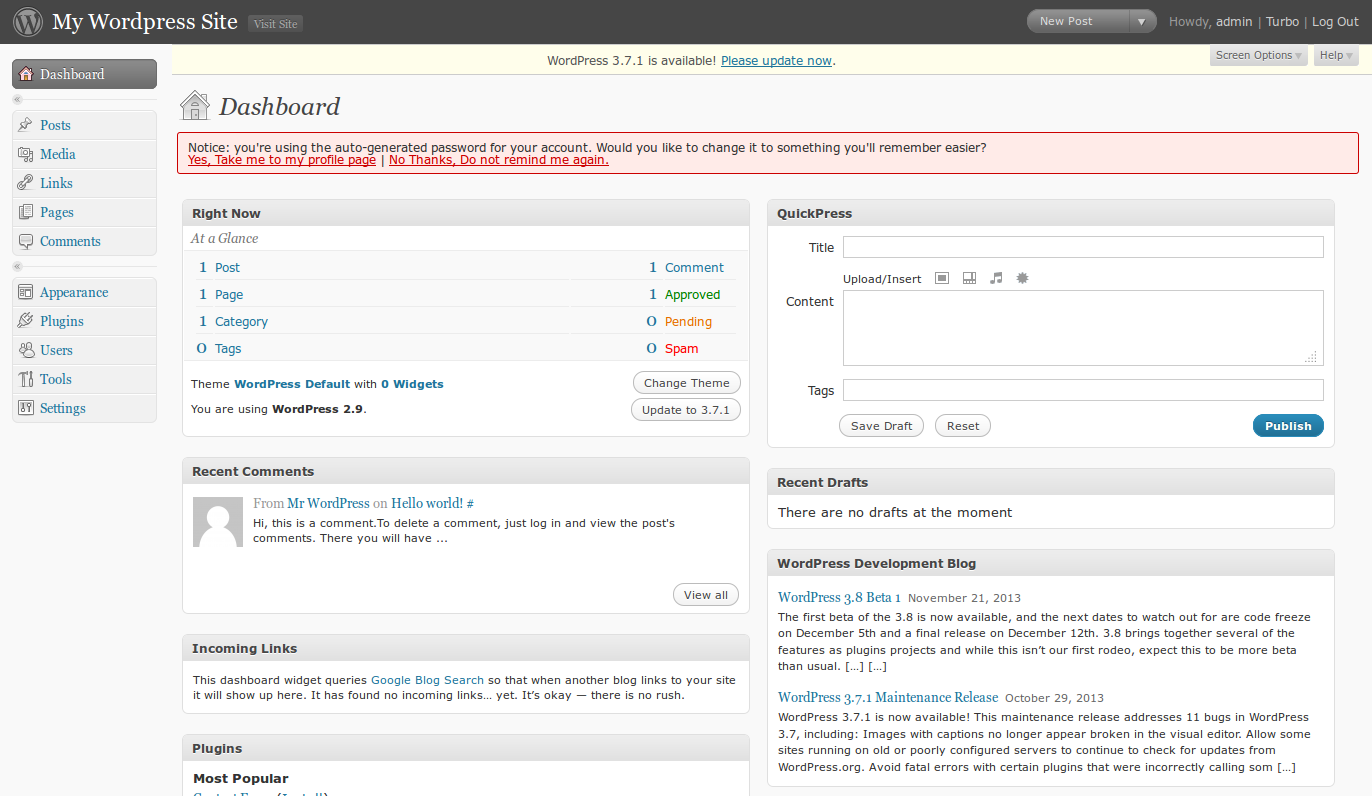This screenshot has height=796, width=1372.
Task: Click the add image icon in QuickPress
Action: point(941,279)
